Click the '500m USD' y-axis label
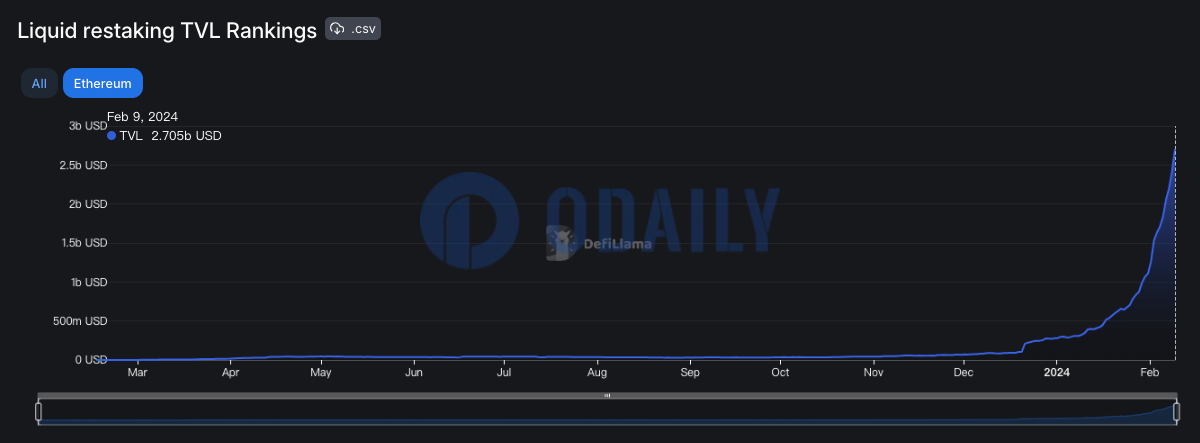1200x443 pixels. pos(81,321)
